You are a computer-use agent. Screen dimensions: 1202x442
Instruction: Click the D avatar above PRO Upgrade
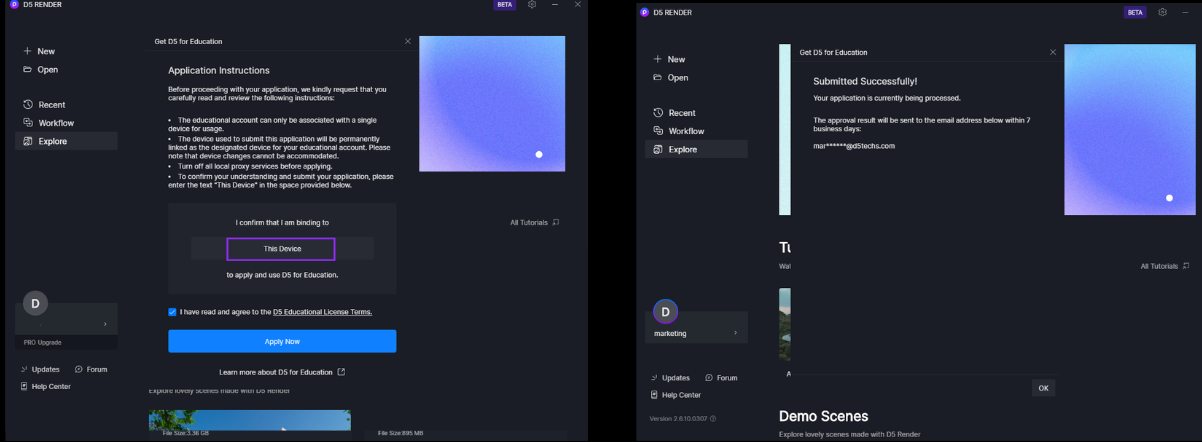click(35, 303)
